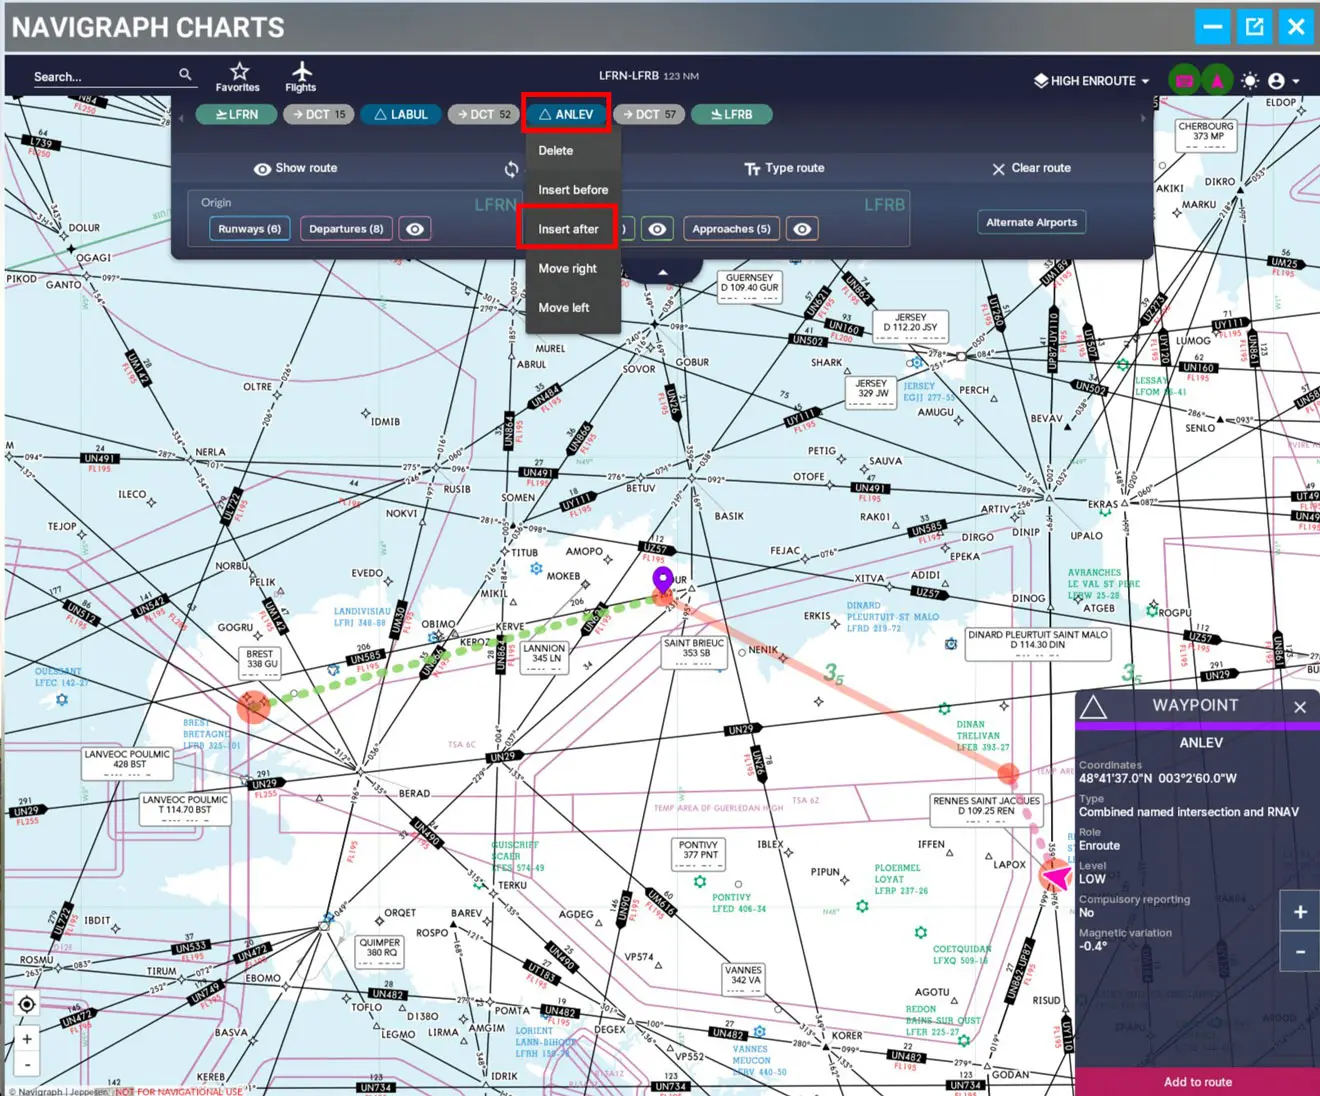Click the SAINT BRIEUC 353 SB box
Image resolution: width=1320 pixels, height=1096 pixels.
click(694, 651)
